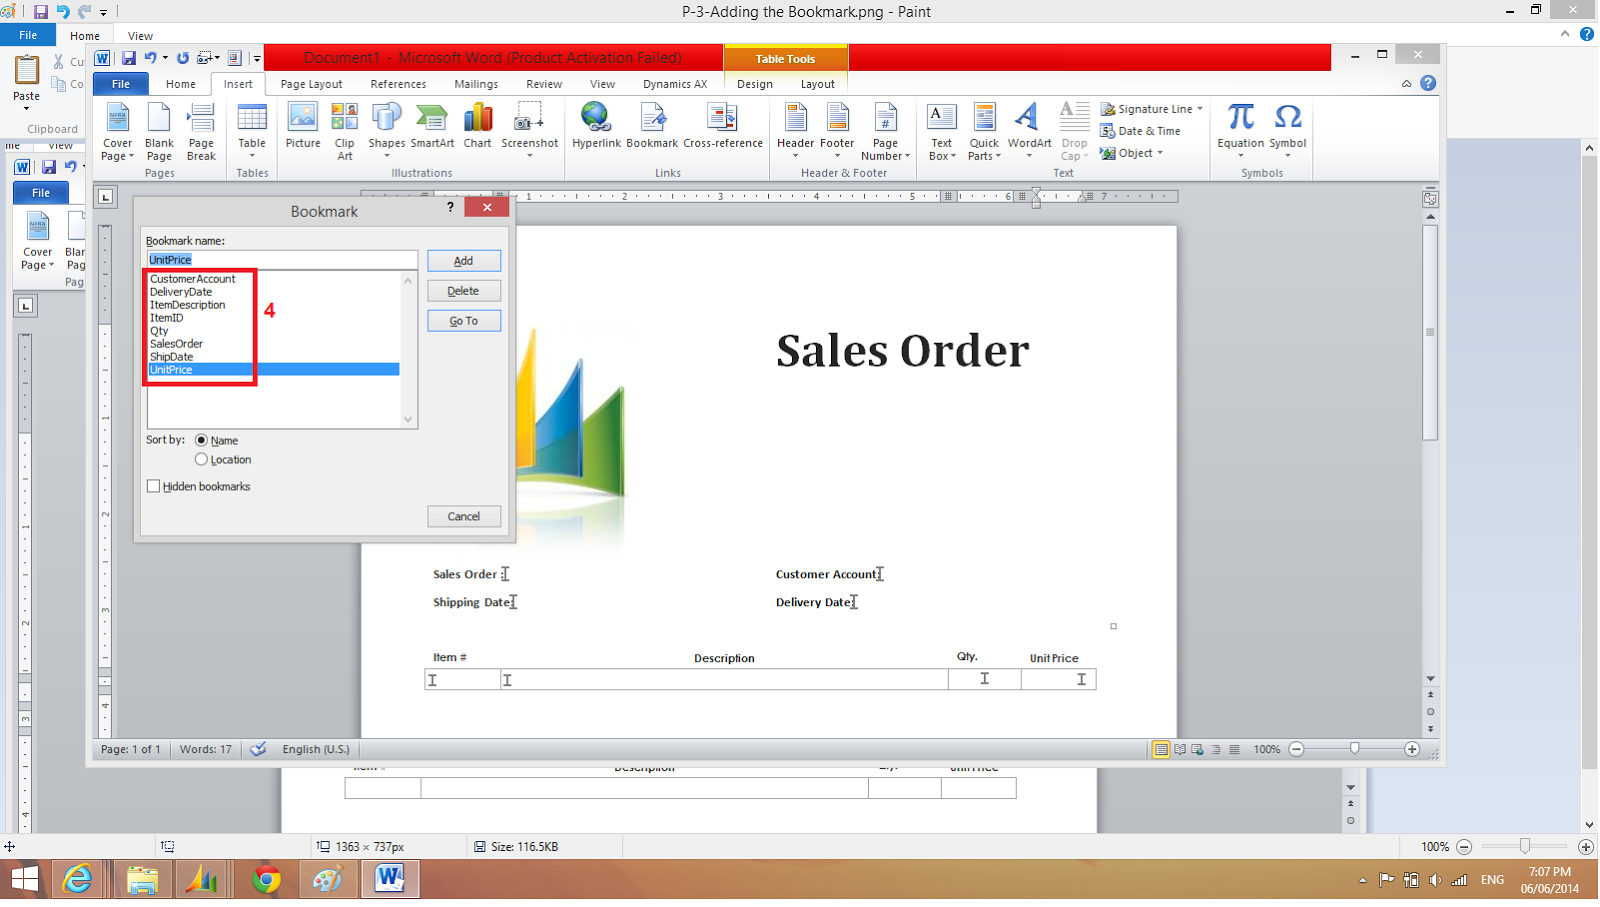Insert a Page Break in Word
Screen dimensions: 1600x907
pyautogui.click(x=201, y=131)
